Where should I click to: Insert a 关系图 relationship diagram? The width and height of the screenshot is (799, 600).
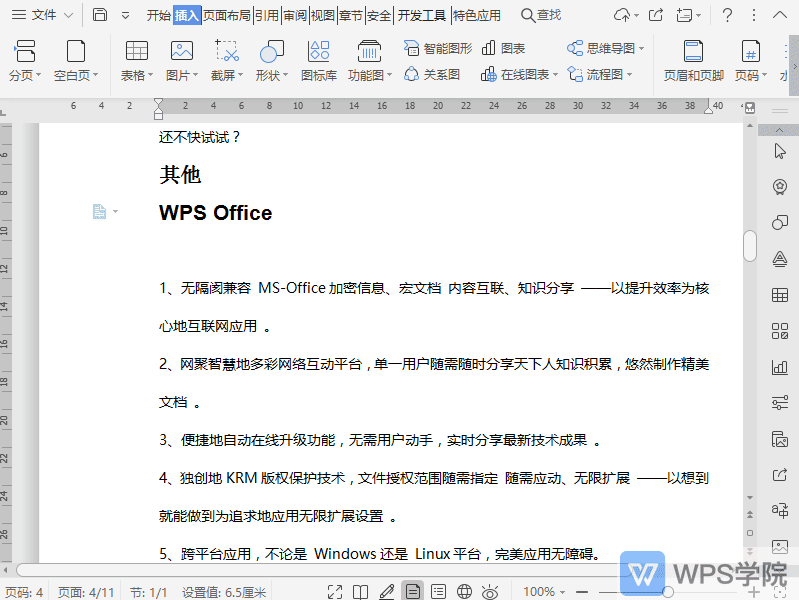click(432, 74)
